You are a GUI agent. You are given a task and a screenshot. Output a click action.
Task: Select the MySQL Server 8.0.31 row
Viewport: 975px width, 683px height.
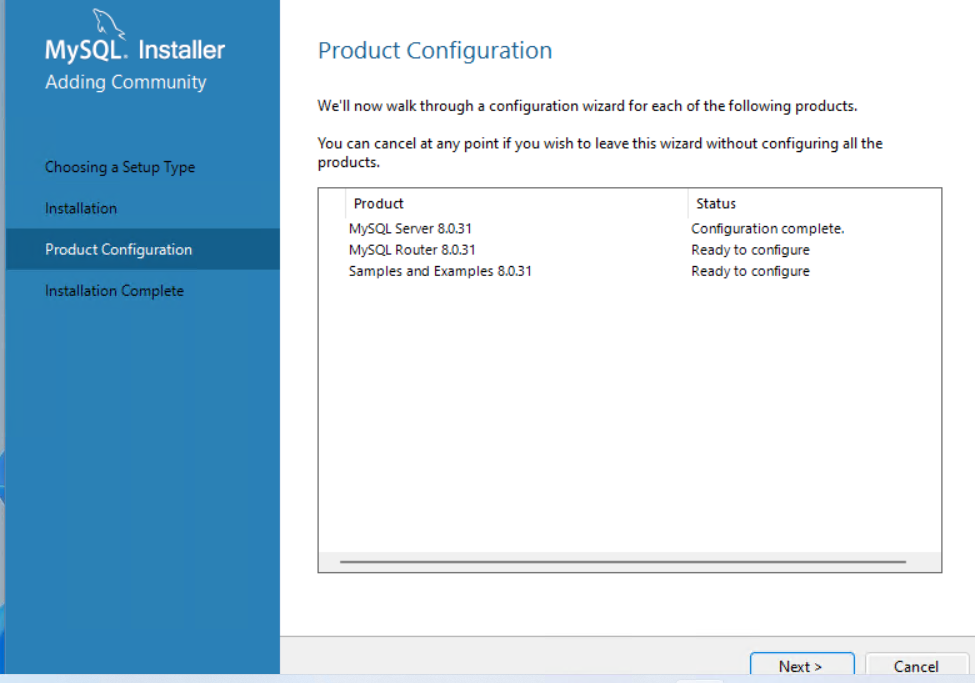pyautogui.click(x=410, y=228)
